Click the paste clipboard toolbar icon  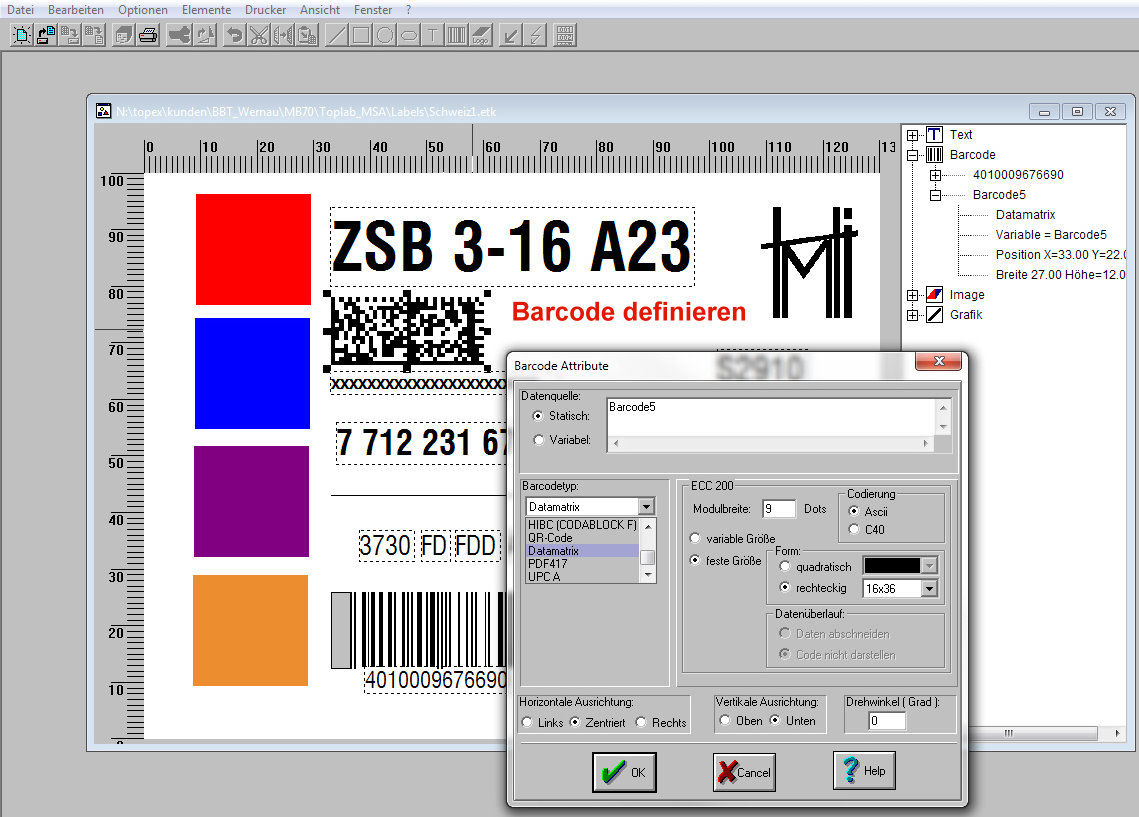click(x=308, y=35)
